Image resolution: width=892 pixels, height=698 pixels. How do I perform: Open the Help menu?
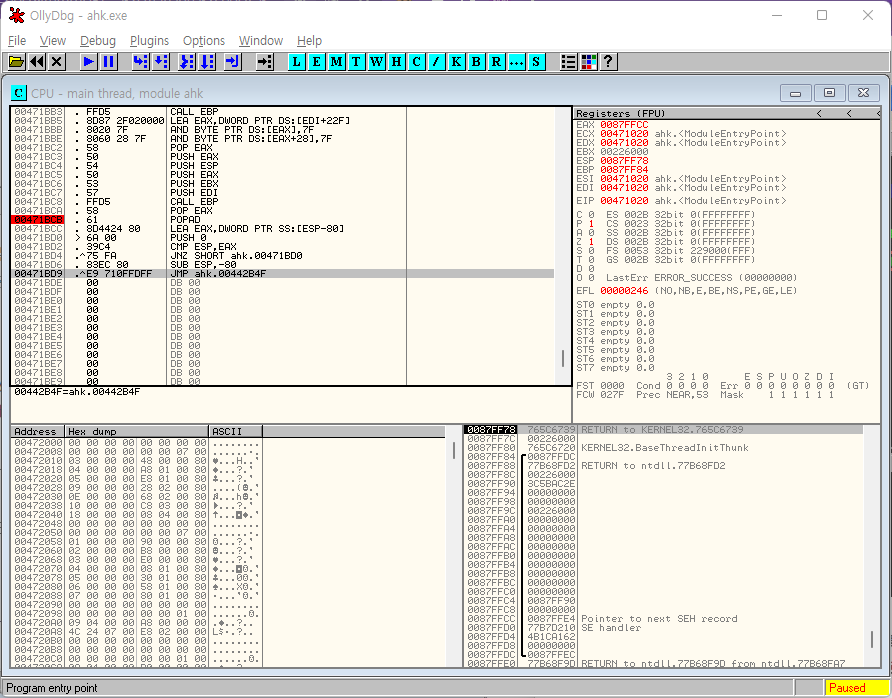309,41
